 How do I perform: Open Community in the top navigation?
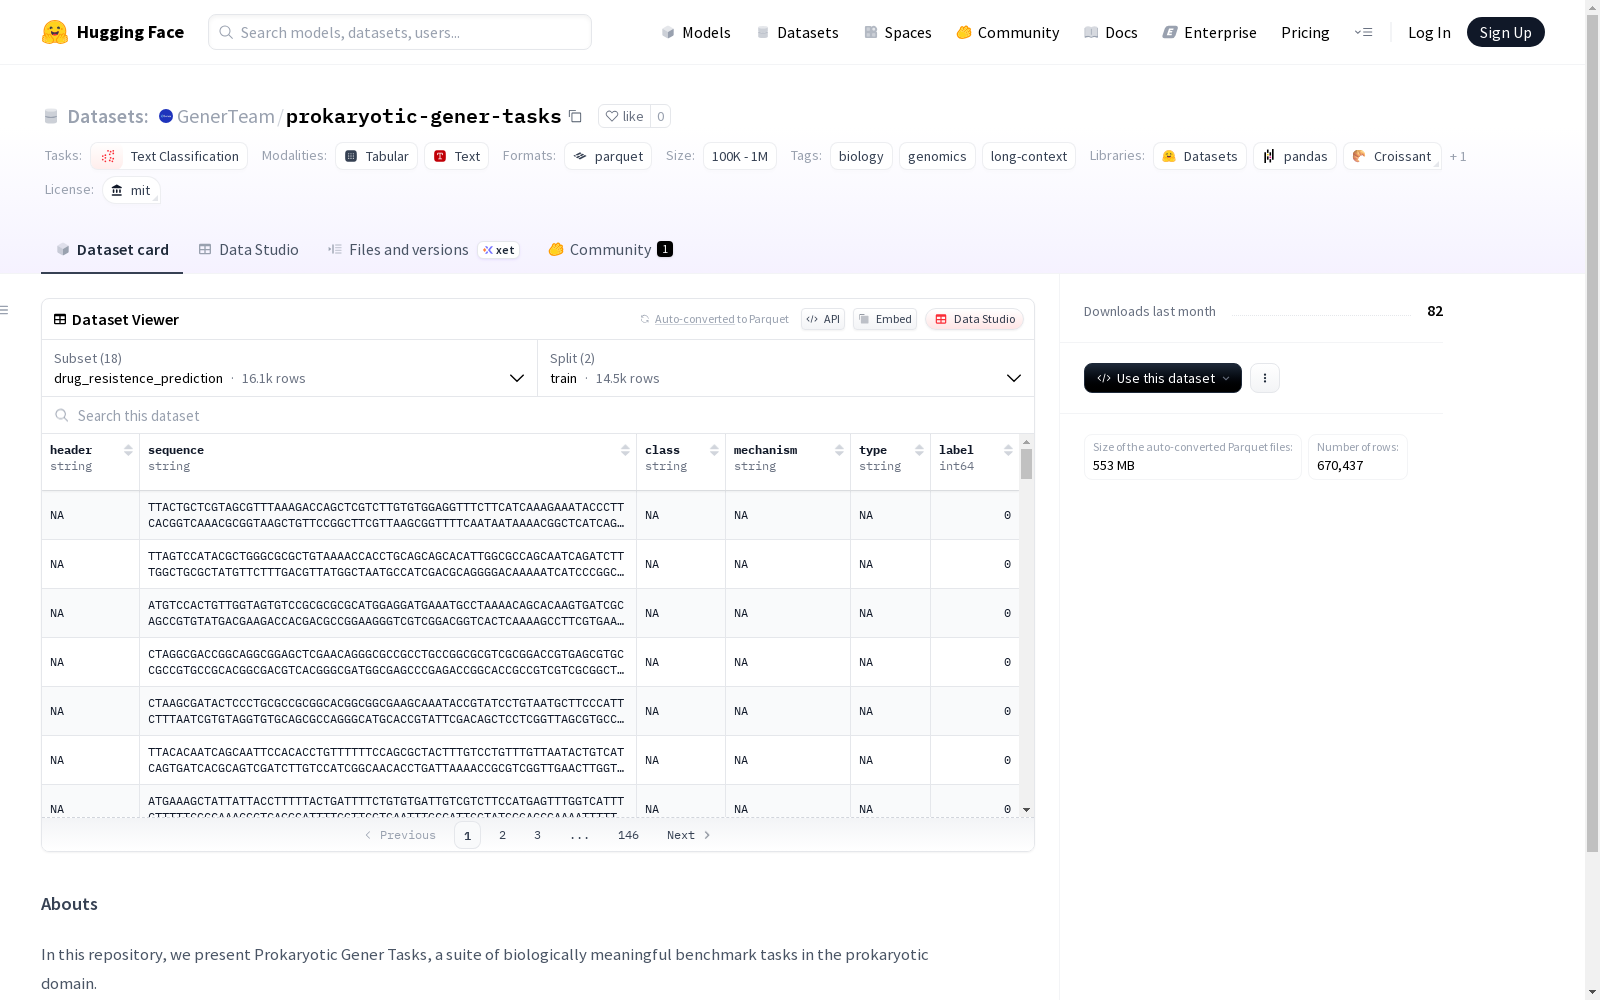1008,32
